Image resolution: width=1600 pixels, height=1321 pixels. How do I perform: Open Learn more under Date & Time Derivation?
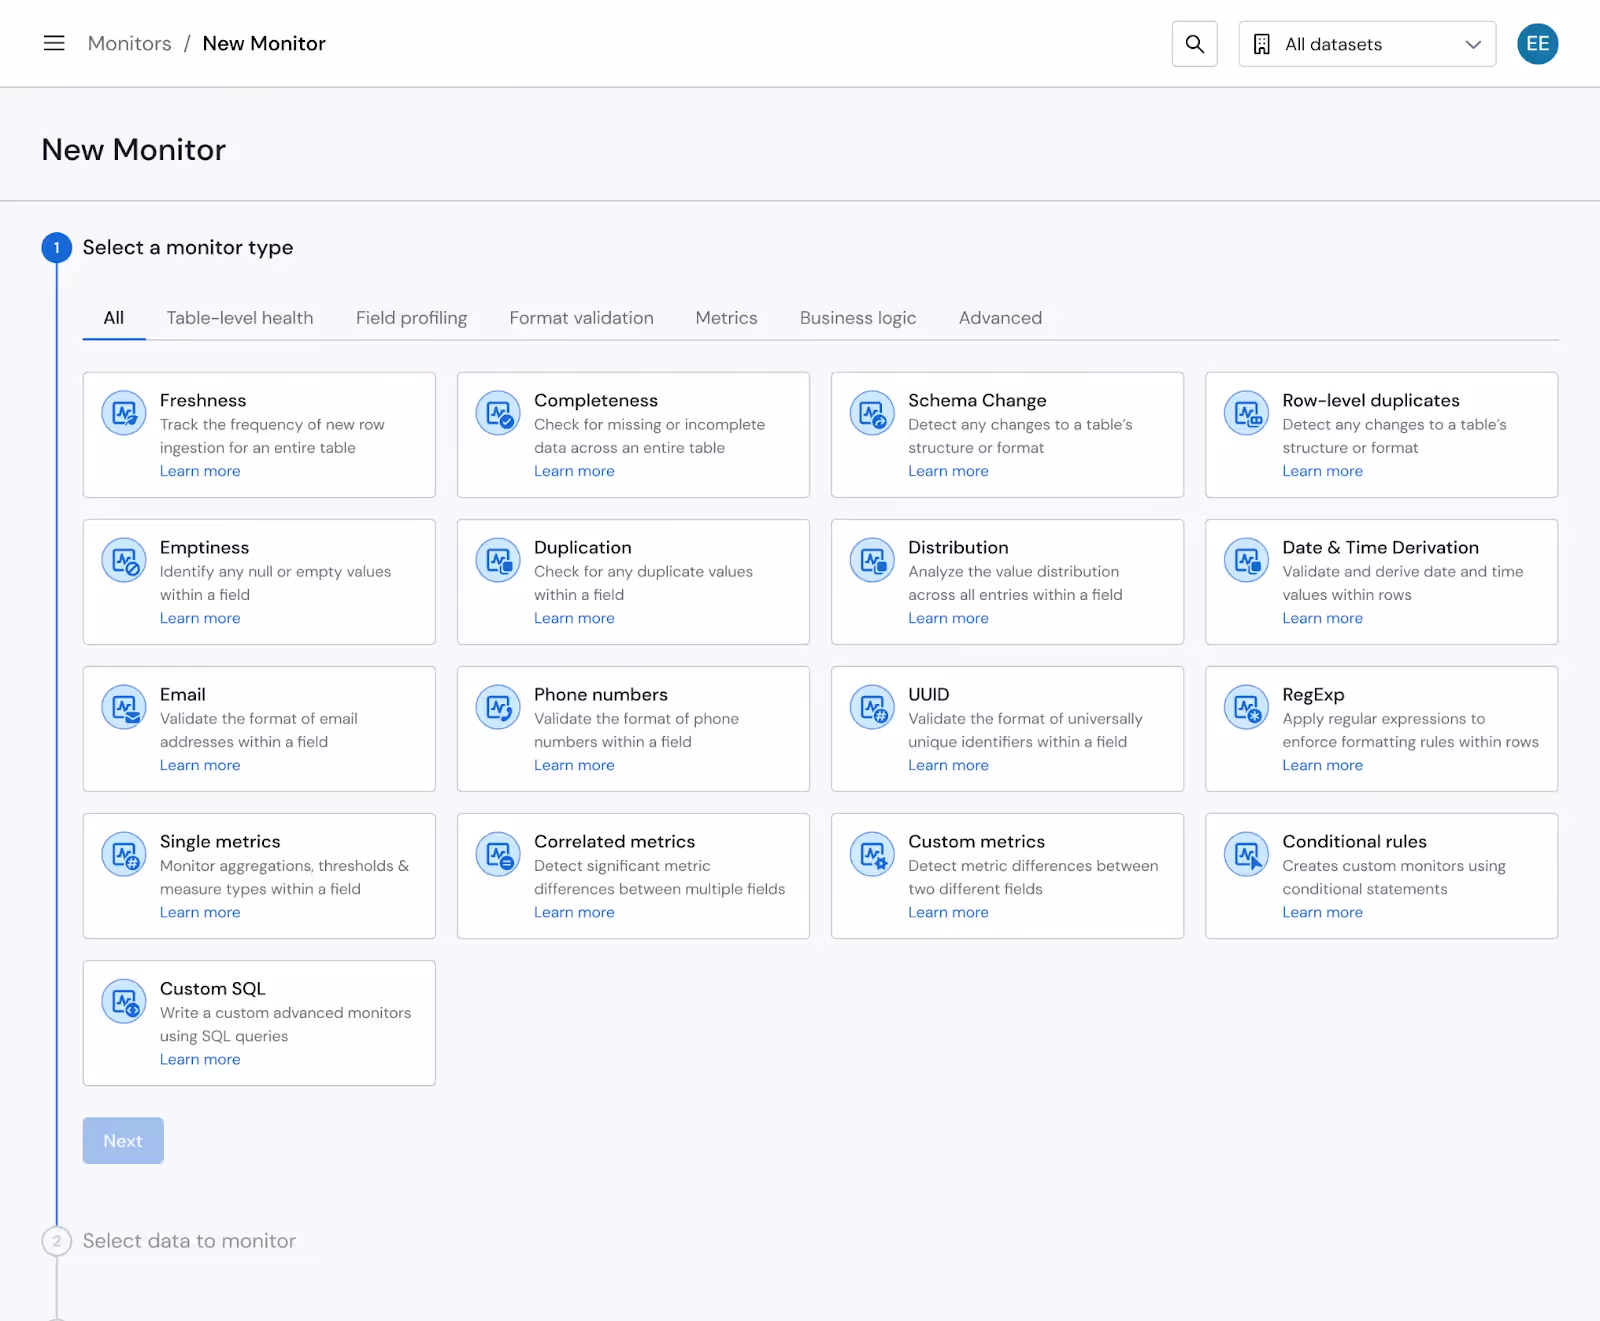(x=1322, y=618)
